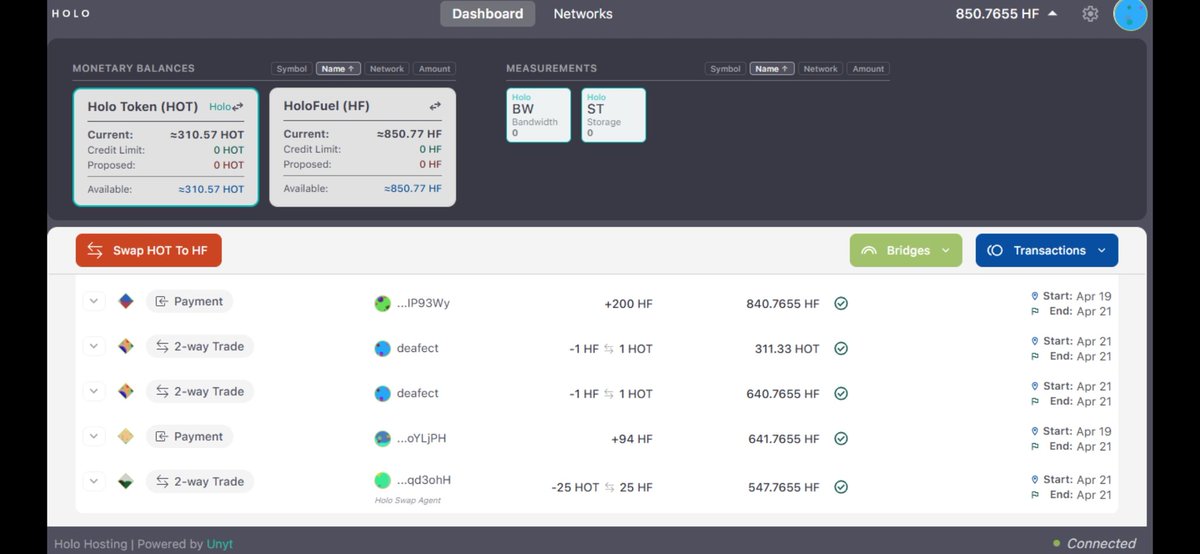Follow the Unyt link in footer
Image resolution: width=1200 pixels, height=554 pixels.
219,544
